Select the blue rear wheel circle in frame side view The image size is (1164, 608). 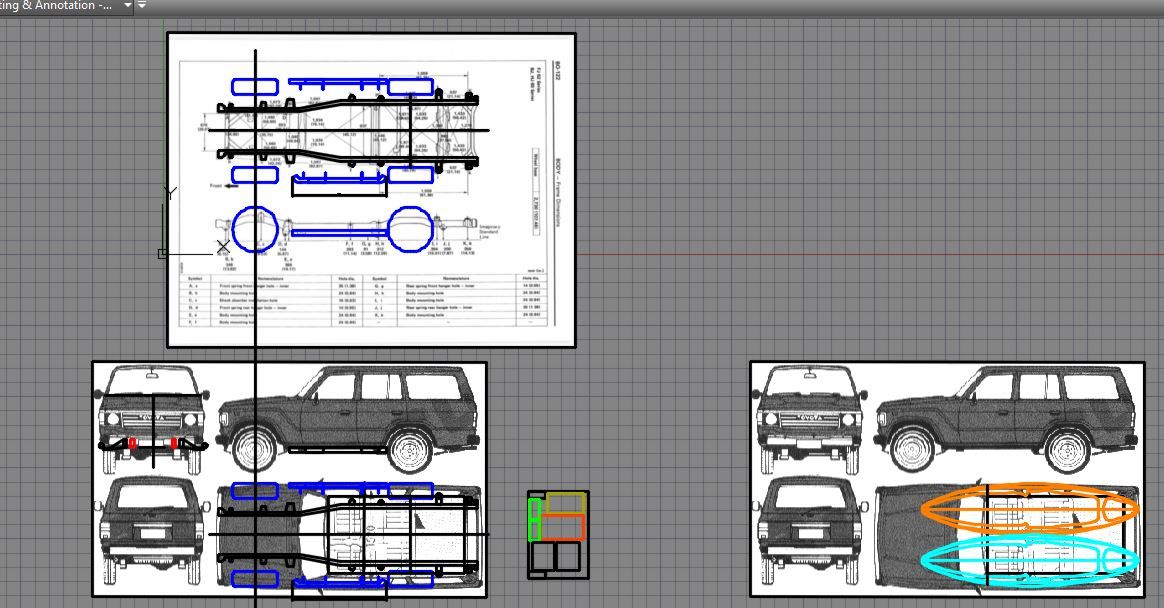411,229
